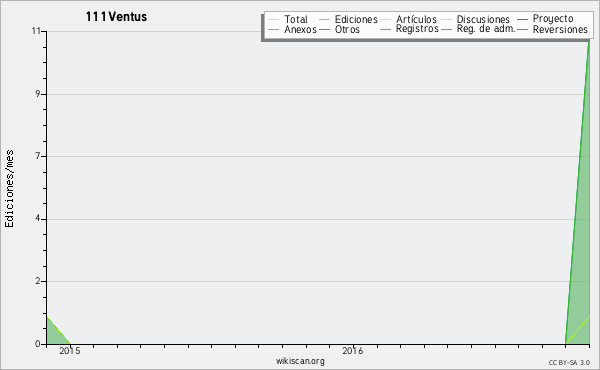
Task: Click the chart title 111Ventus
Action: (116, 17)
